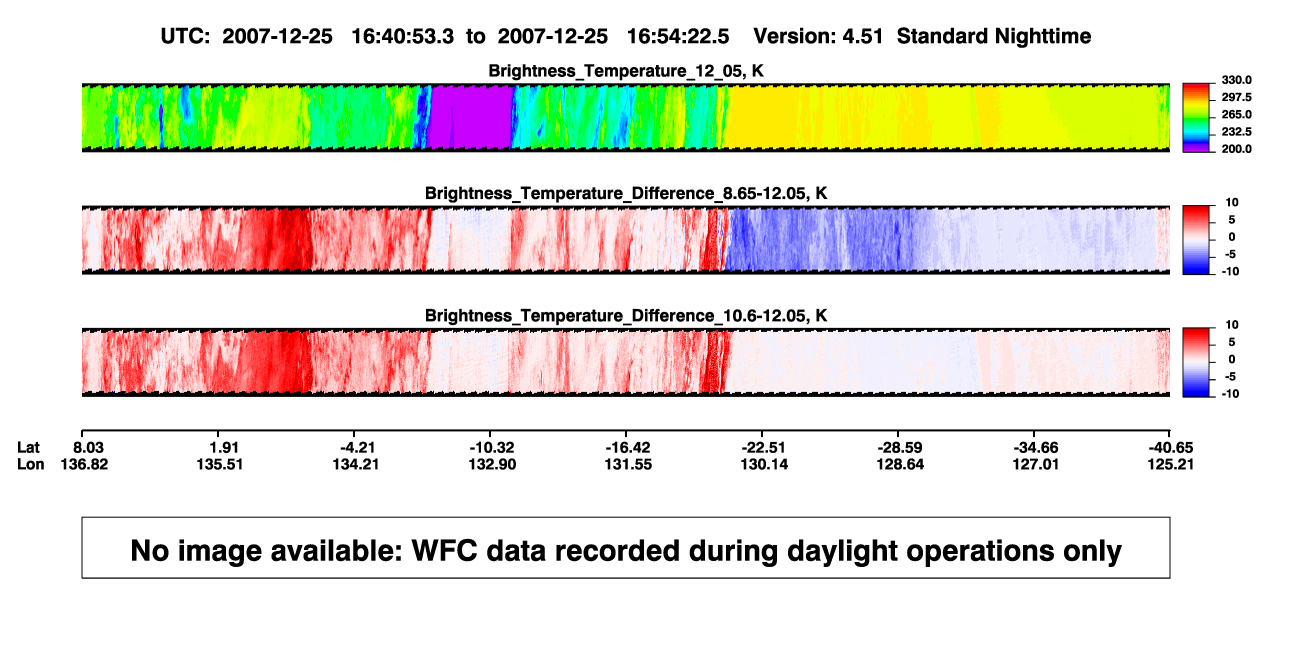Click the longitude value '125.21'

coord(1169,464)
